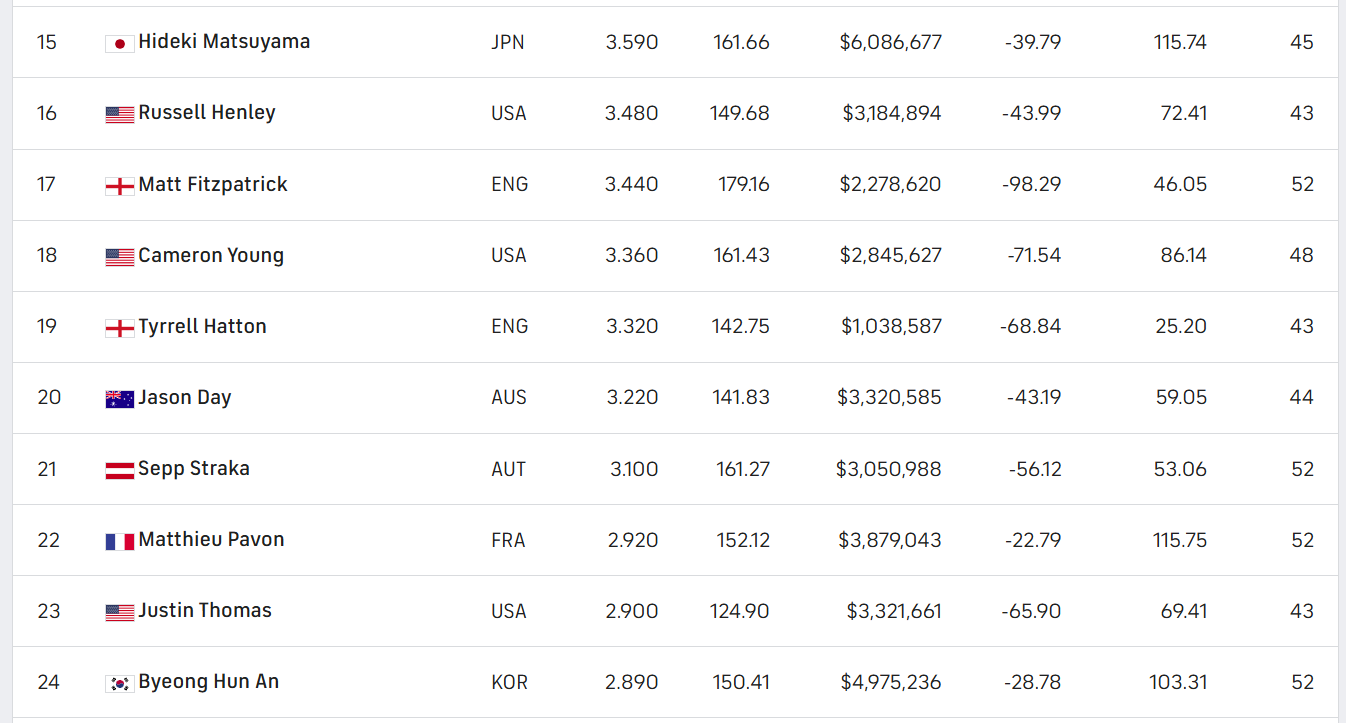Viewport: 1346px width, 723px height.
Task: Click Justin Thomas's name link
Action: click(x=205, y=610)
